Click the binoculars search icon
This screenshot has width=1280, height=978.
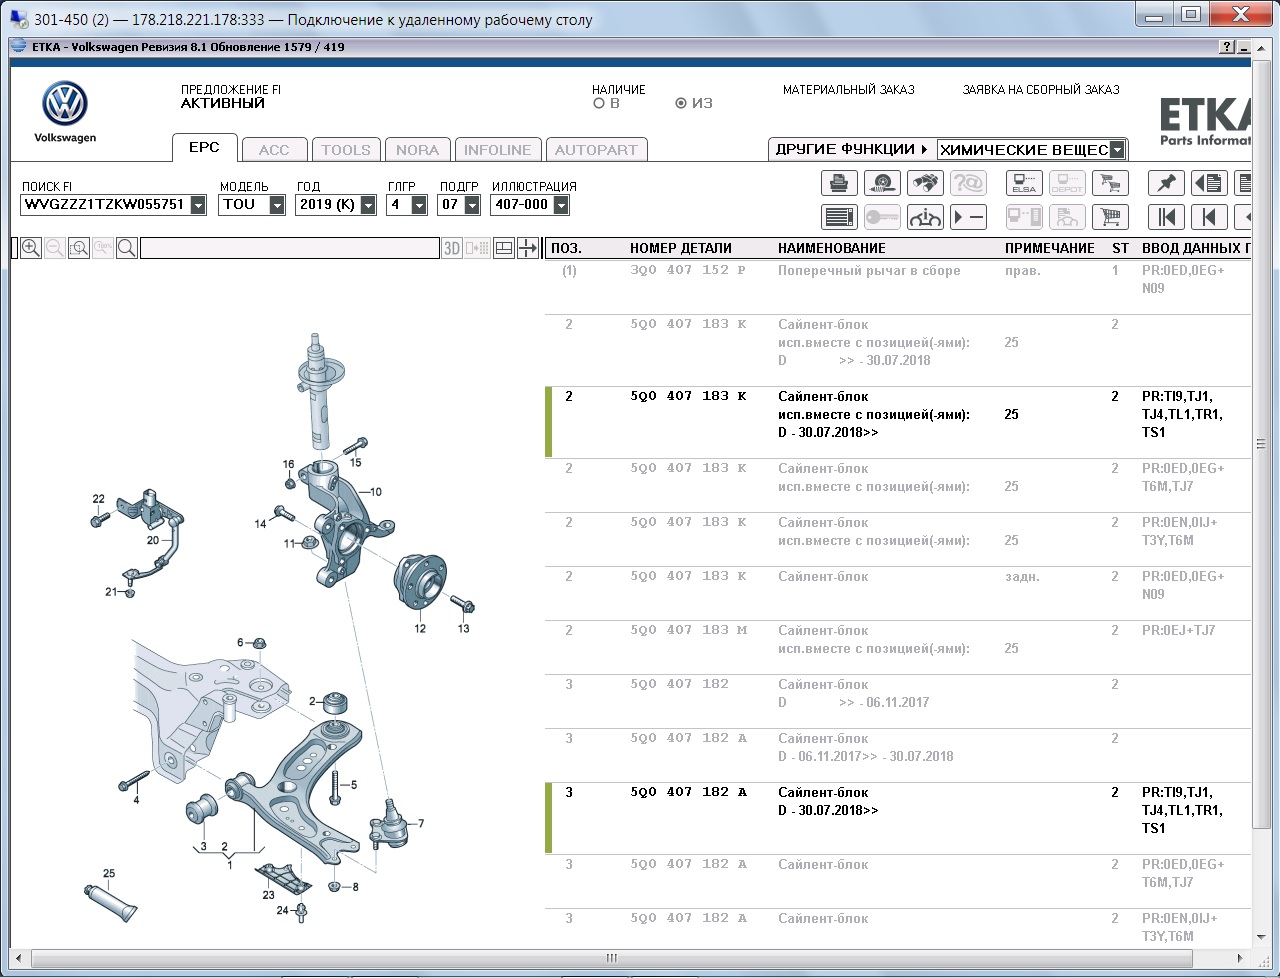(x=926, y=183)
